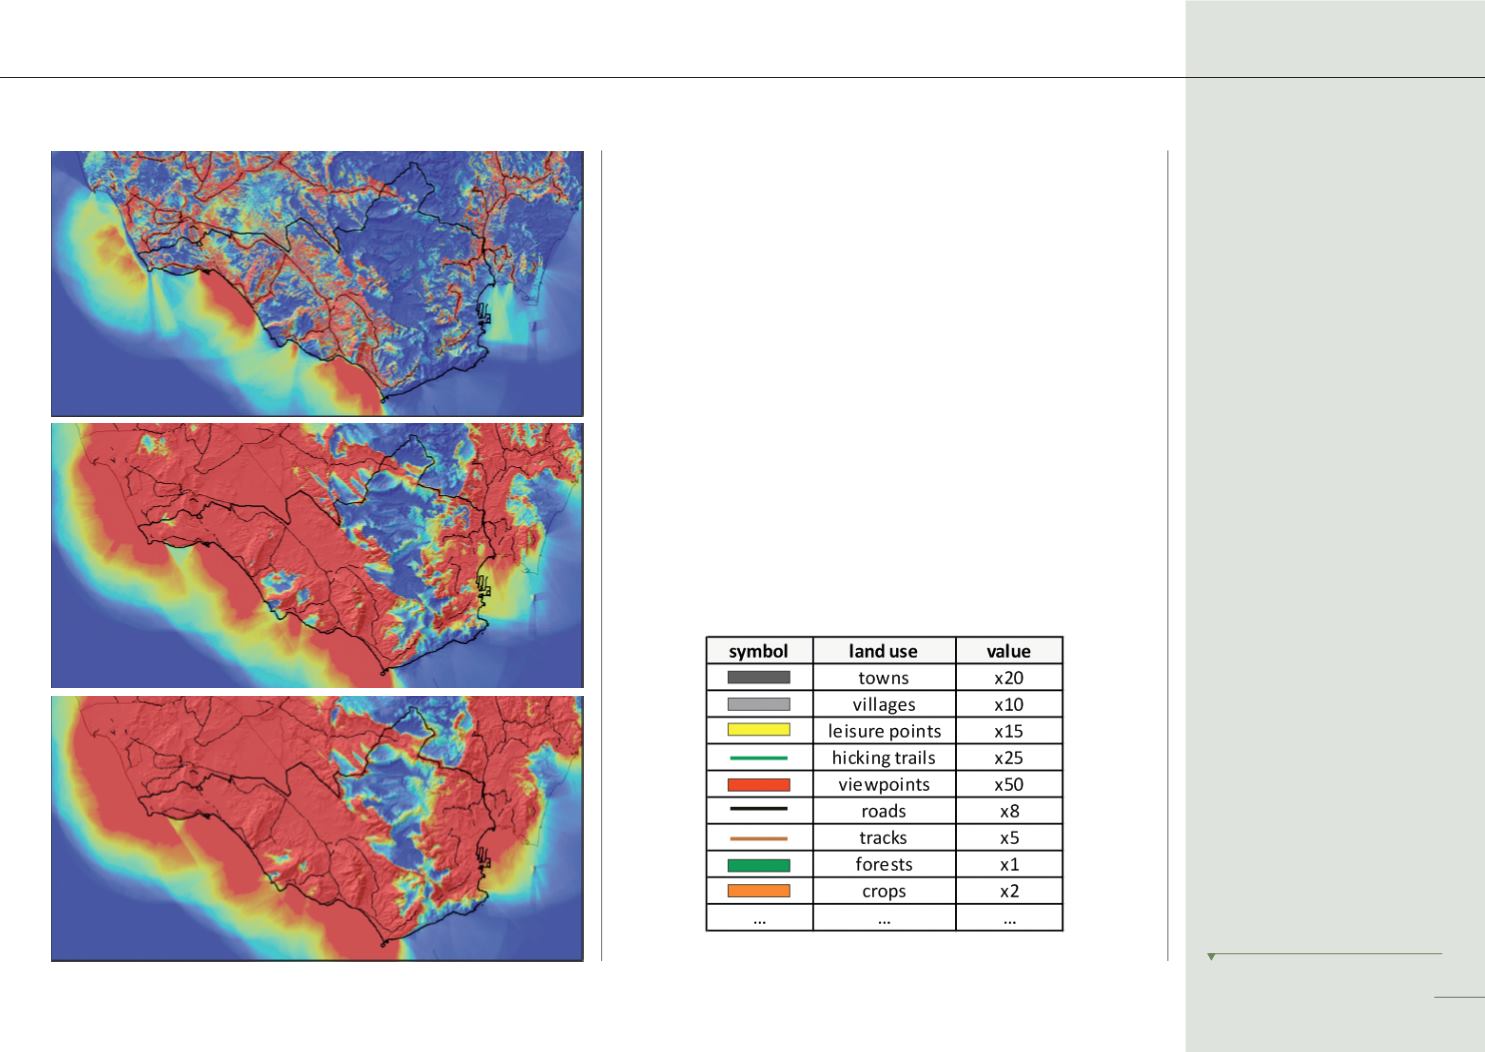
Task: Click the brown tracks line symbol
Action: [x=759, y=838]
